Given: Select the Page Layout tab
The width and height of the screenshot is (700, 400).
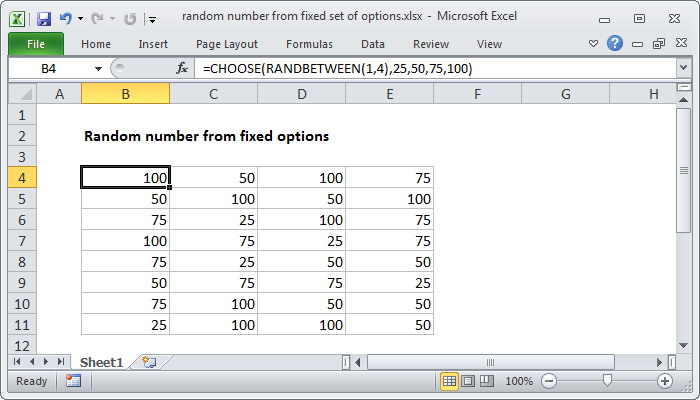Looking at the screenshot, I should [x=227, y=44].
